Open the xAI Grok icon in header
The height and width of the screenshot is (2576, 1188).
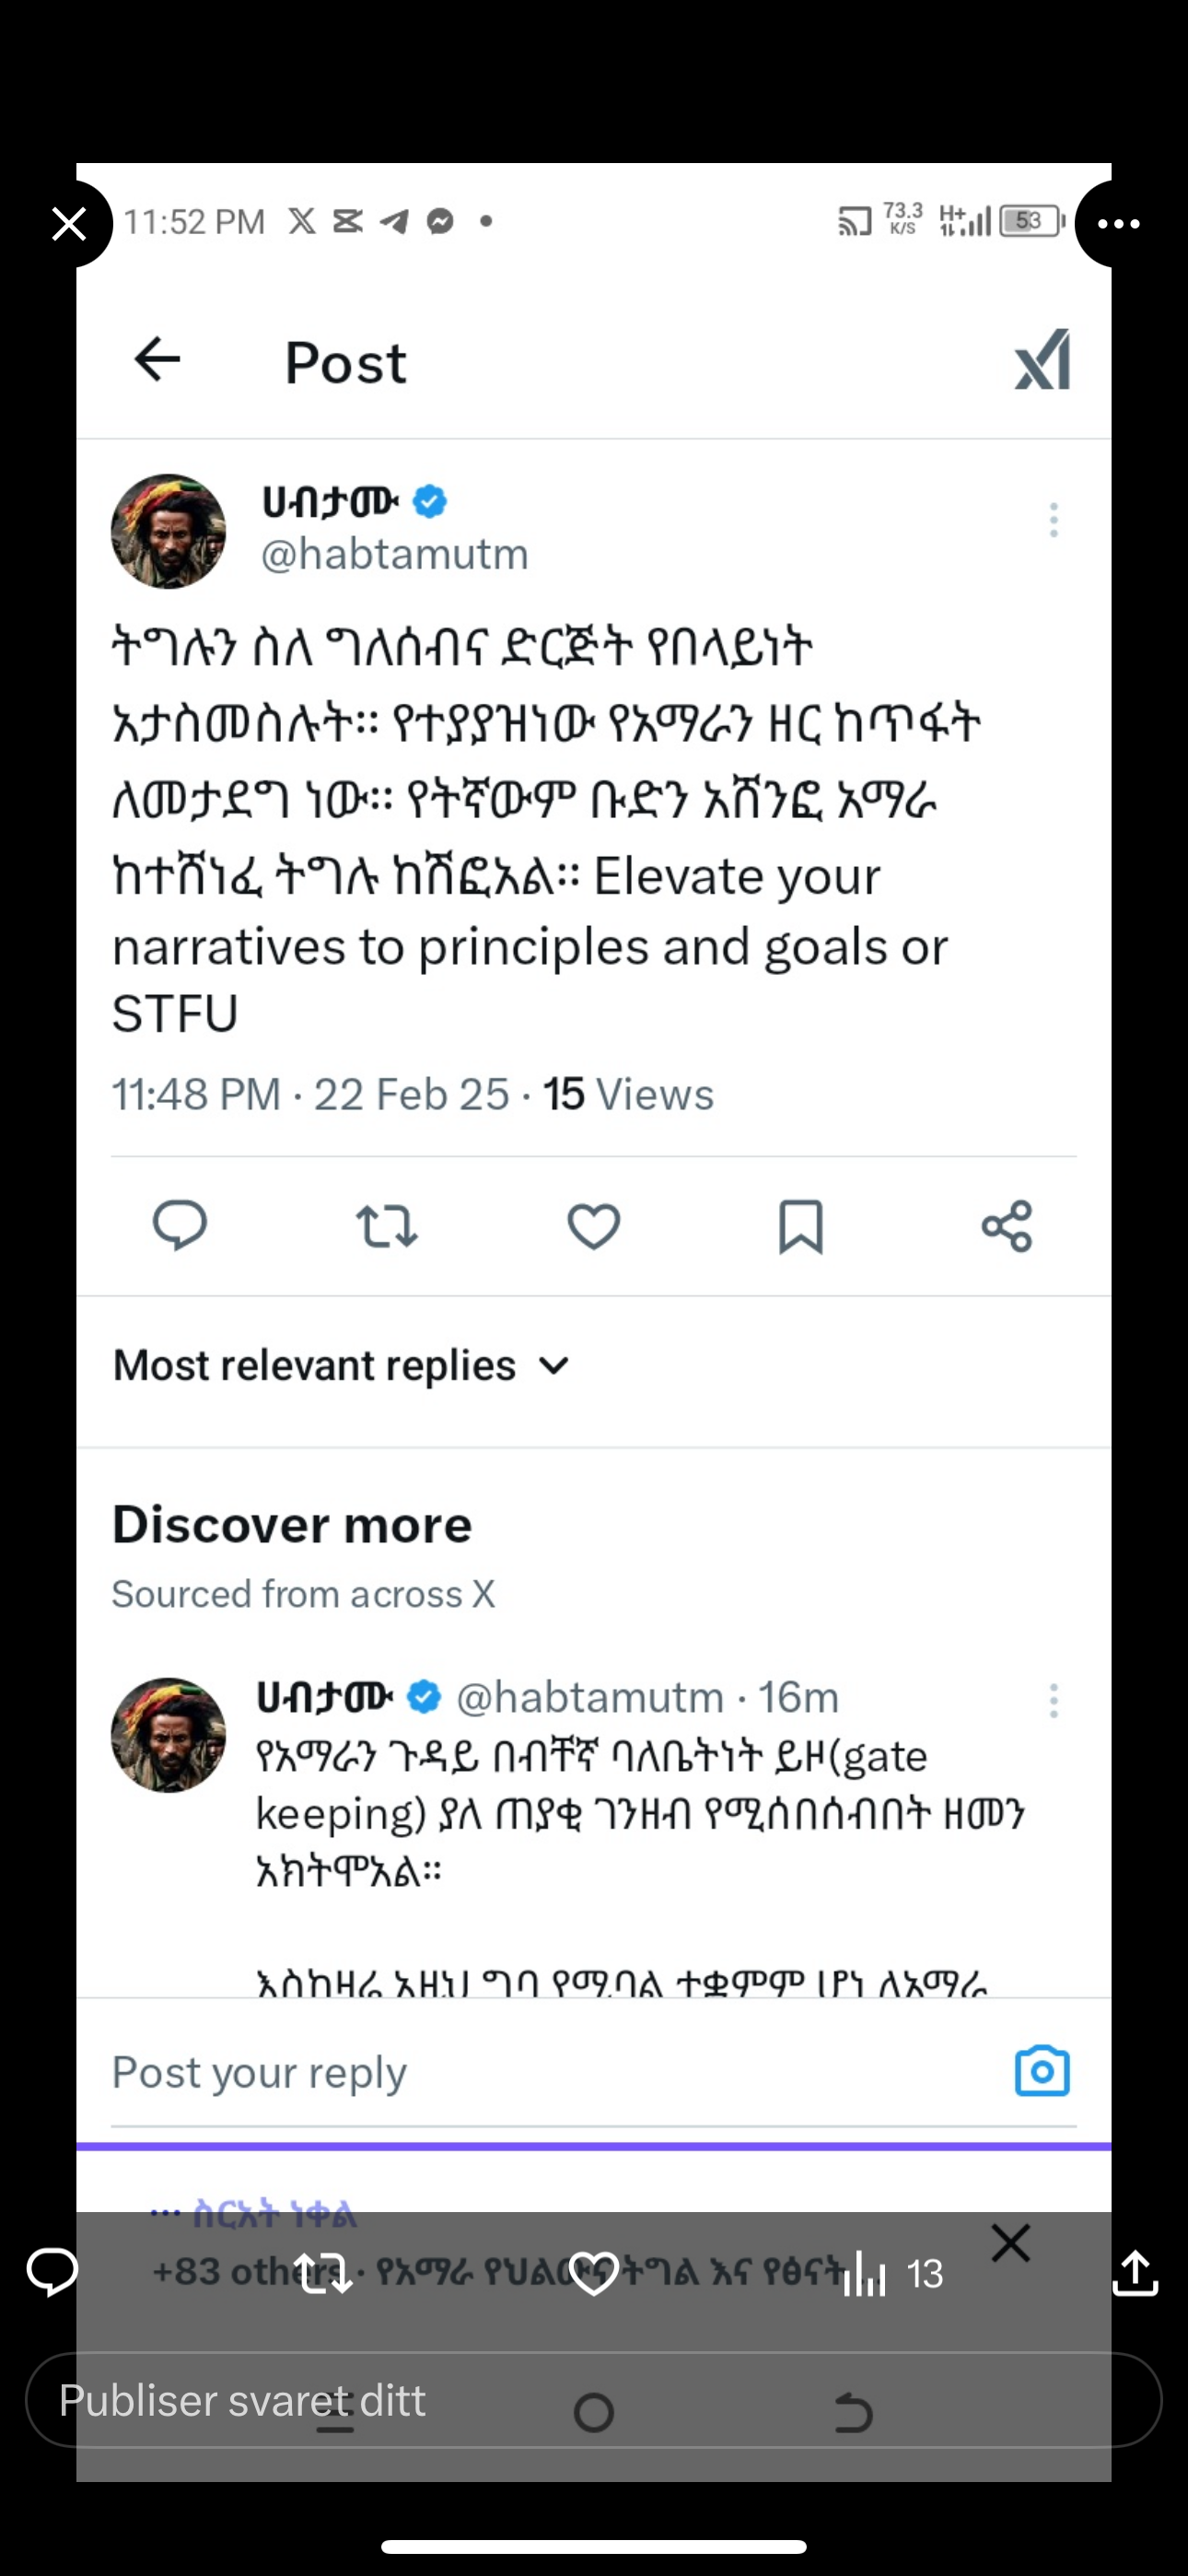[1042, 360]
